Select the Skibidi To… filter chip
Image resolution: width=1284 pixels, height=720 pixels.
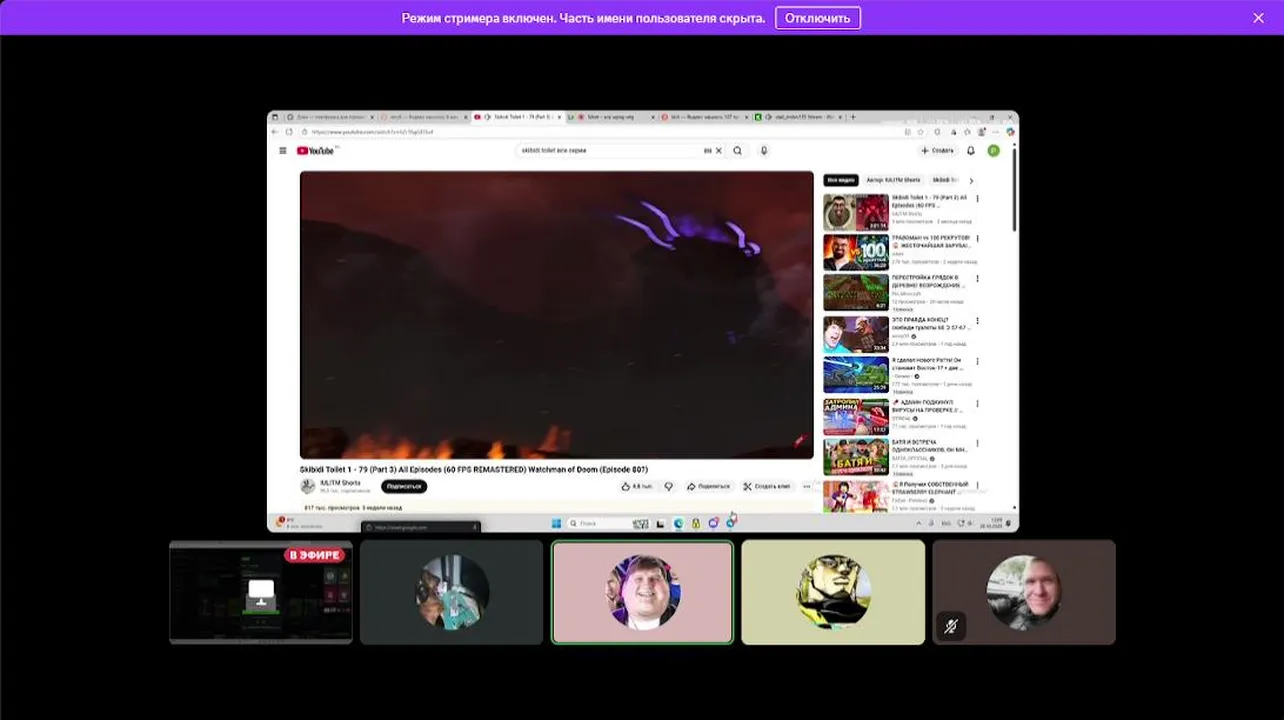tap(945, 180)
